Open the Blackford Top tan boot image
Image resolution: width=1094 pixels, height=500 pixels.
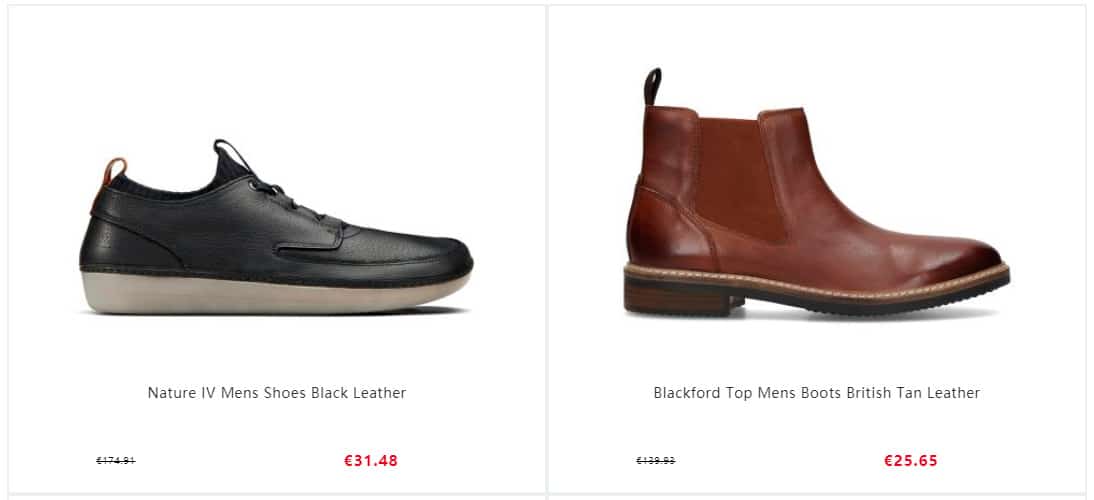(x=816, y=200)
